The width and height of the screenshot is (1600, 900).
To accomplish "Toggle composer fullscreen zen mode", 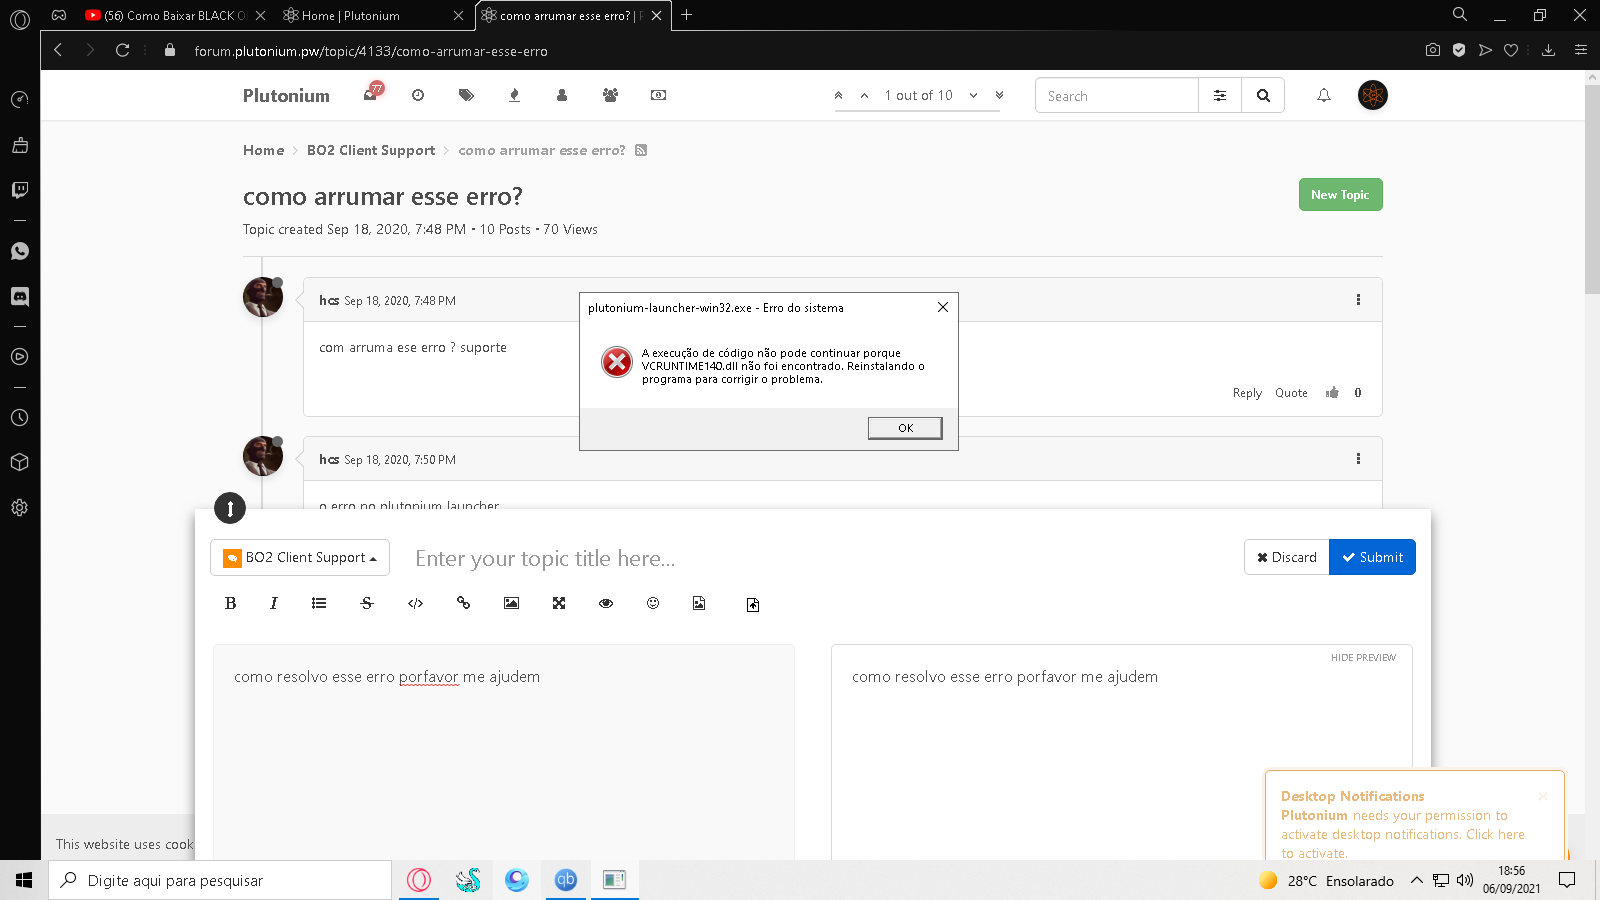I will pyautogui.click(x=559, y=603).
